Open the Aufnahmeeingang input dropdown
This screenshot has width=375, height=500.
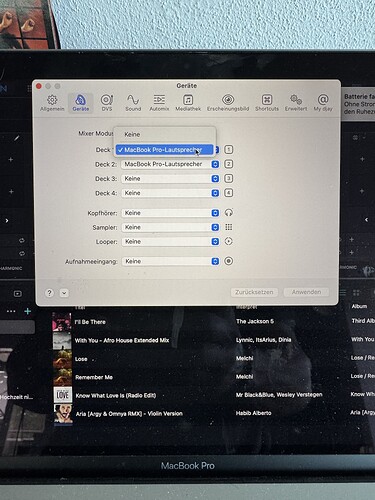click(170, 261)
